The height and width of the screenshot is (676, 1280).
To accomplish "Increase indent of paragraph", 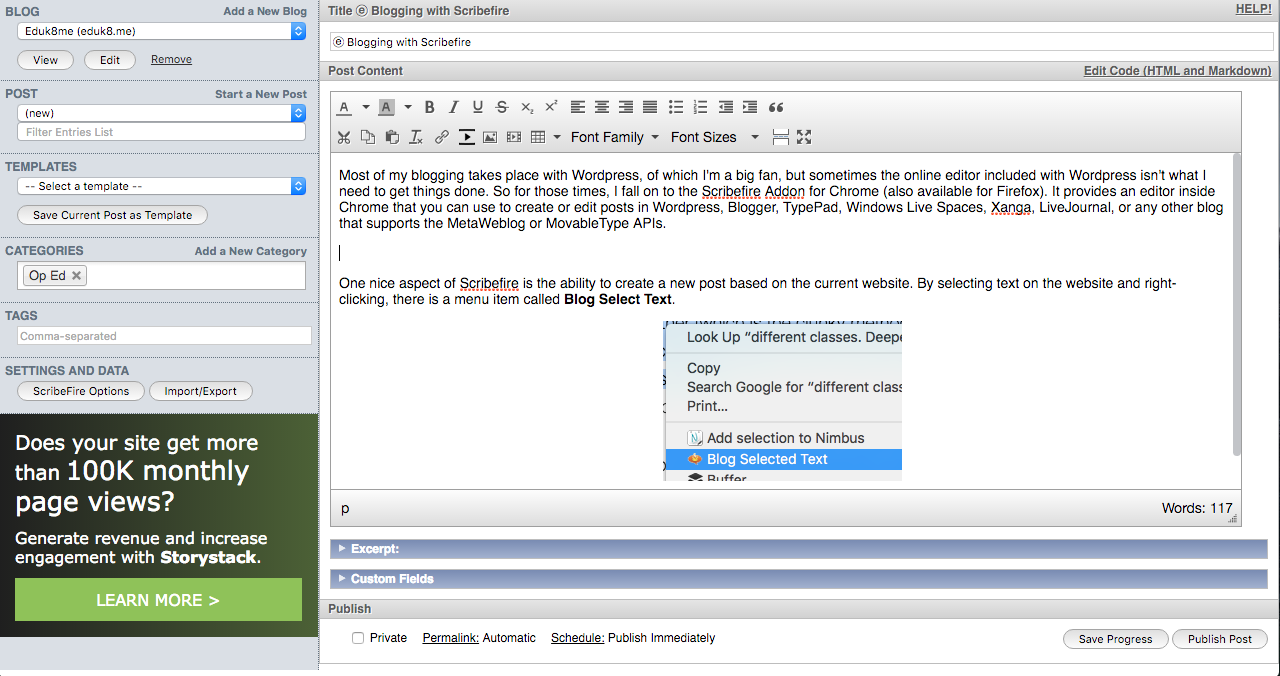I will 750,107.
